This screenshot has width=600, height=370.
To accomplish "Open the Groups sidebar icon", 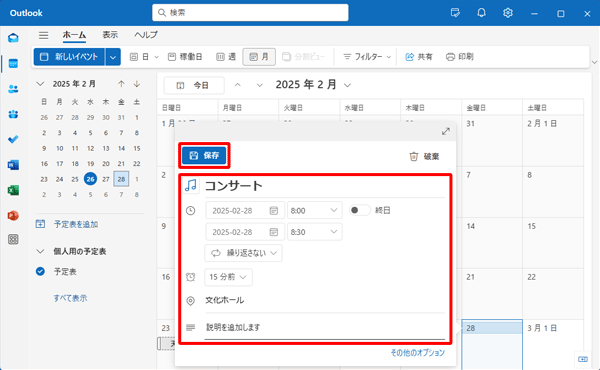I will click(x=13, y=114).
